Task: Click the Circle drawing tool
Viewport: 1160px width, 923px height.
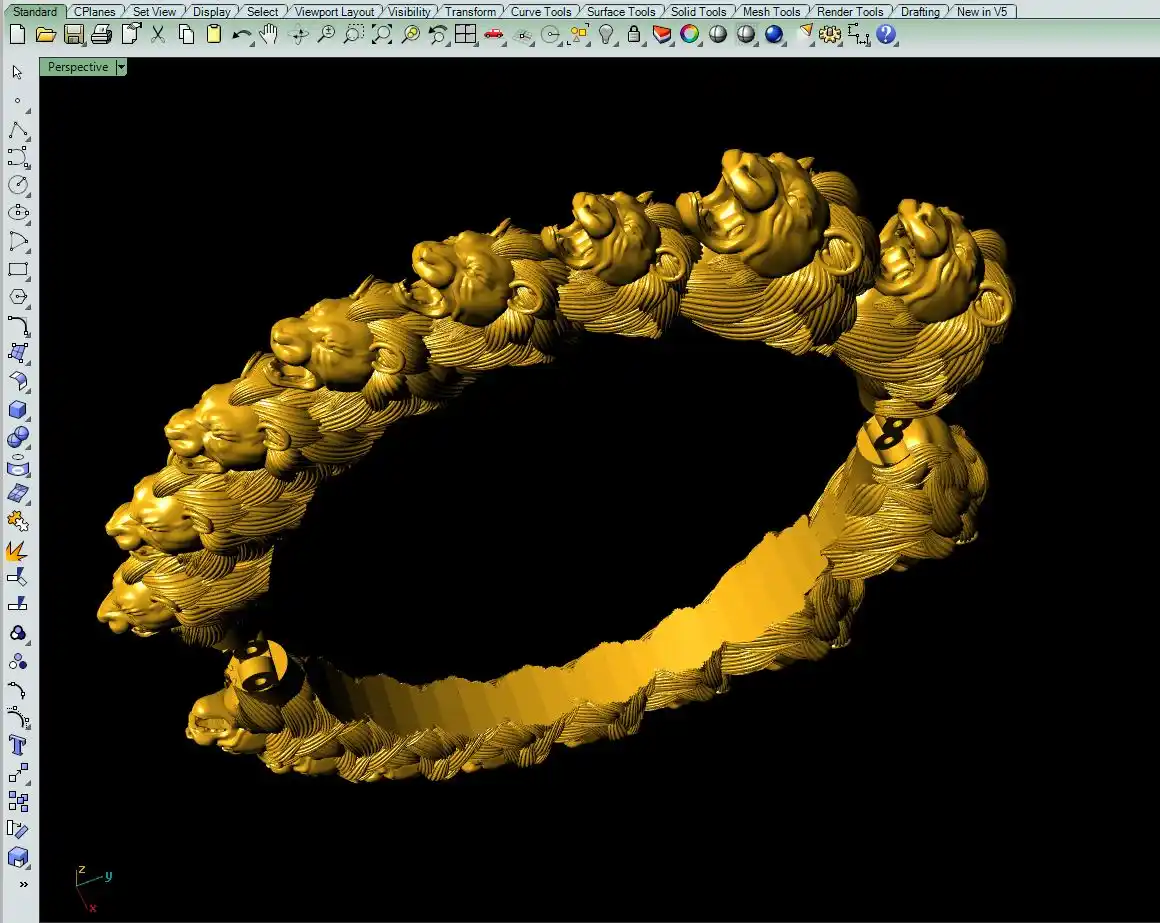Action: (18, 185)
